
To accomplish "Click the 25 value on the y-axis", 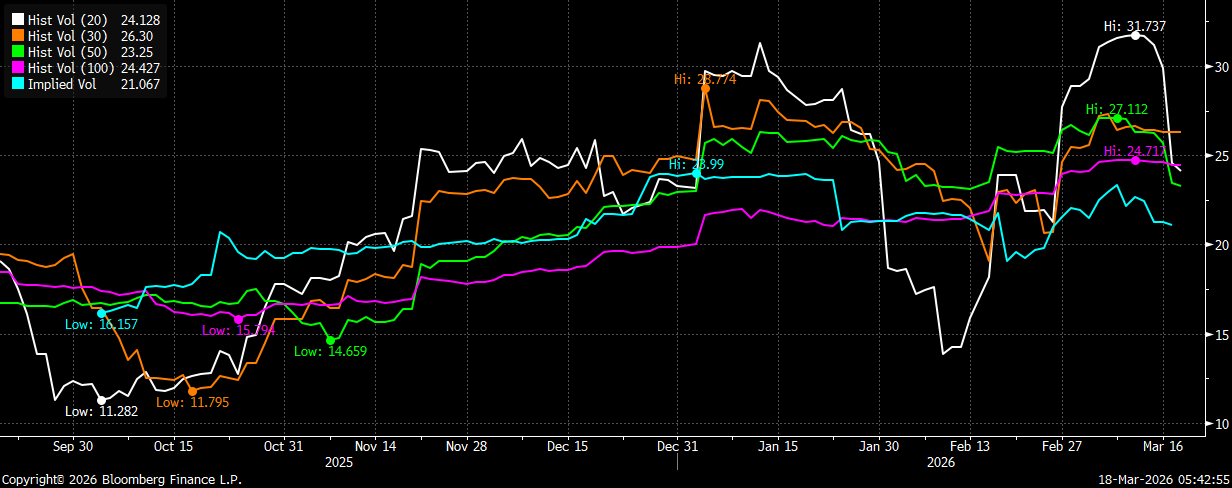I will point(1221,156).
